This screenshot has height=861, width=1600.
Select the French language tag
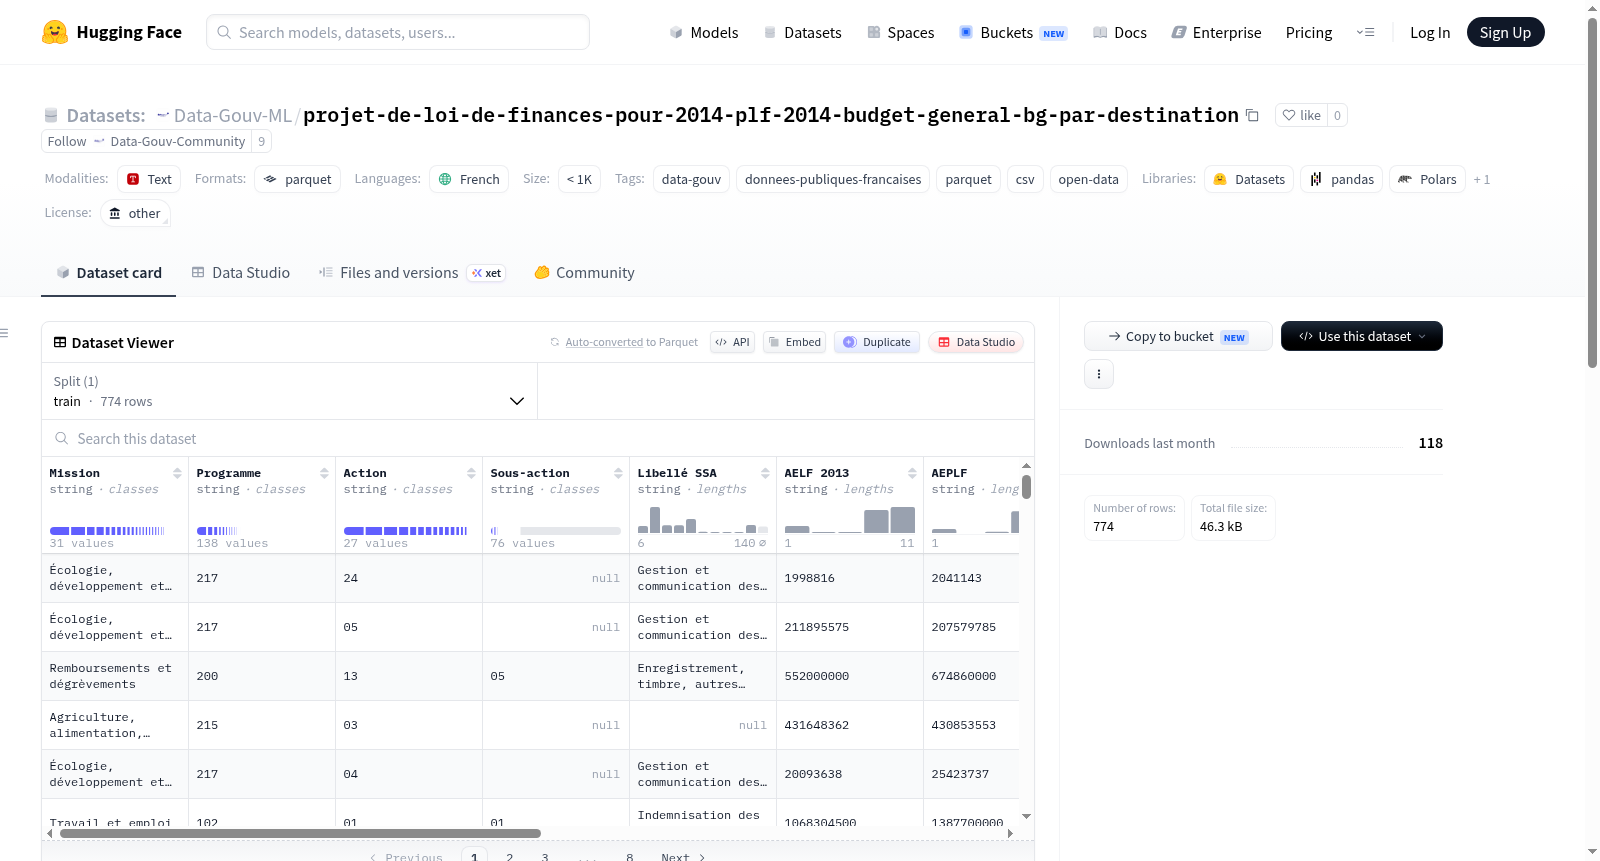tap(469, 179)
